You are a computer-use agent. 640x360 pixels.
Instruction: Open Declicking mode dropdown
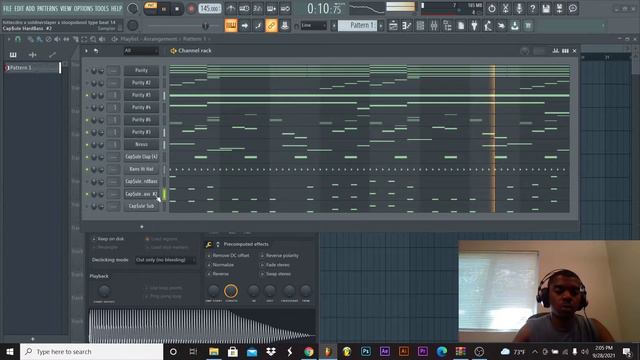165,260
